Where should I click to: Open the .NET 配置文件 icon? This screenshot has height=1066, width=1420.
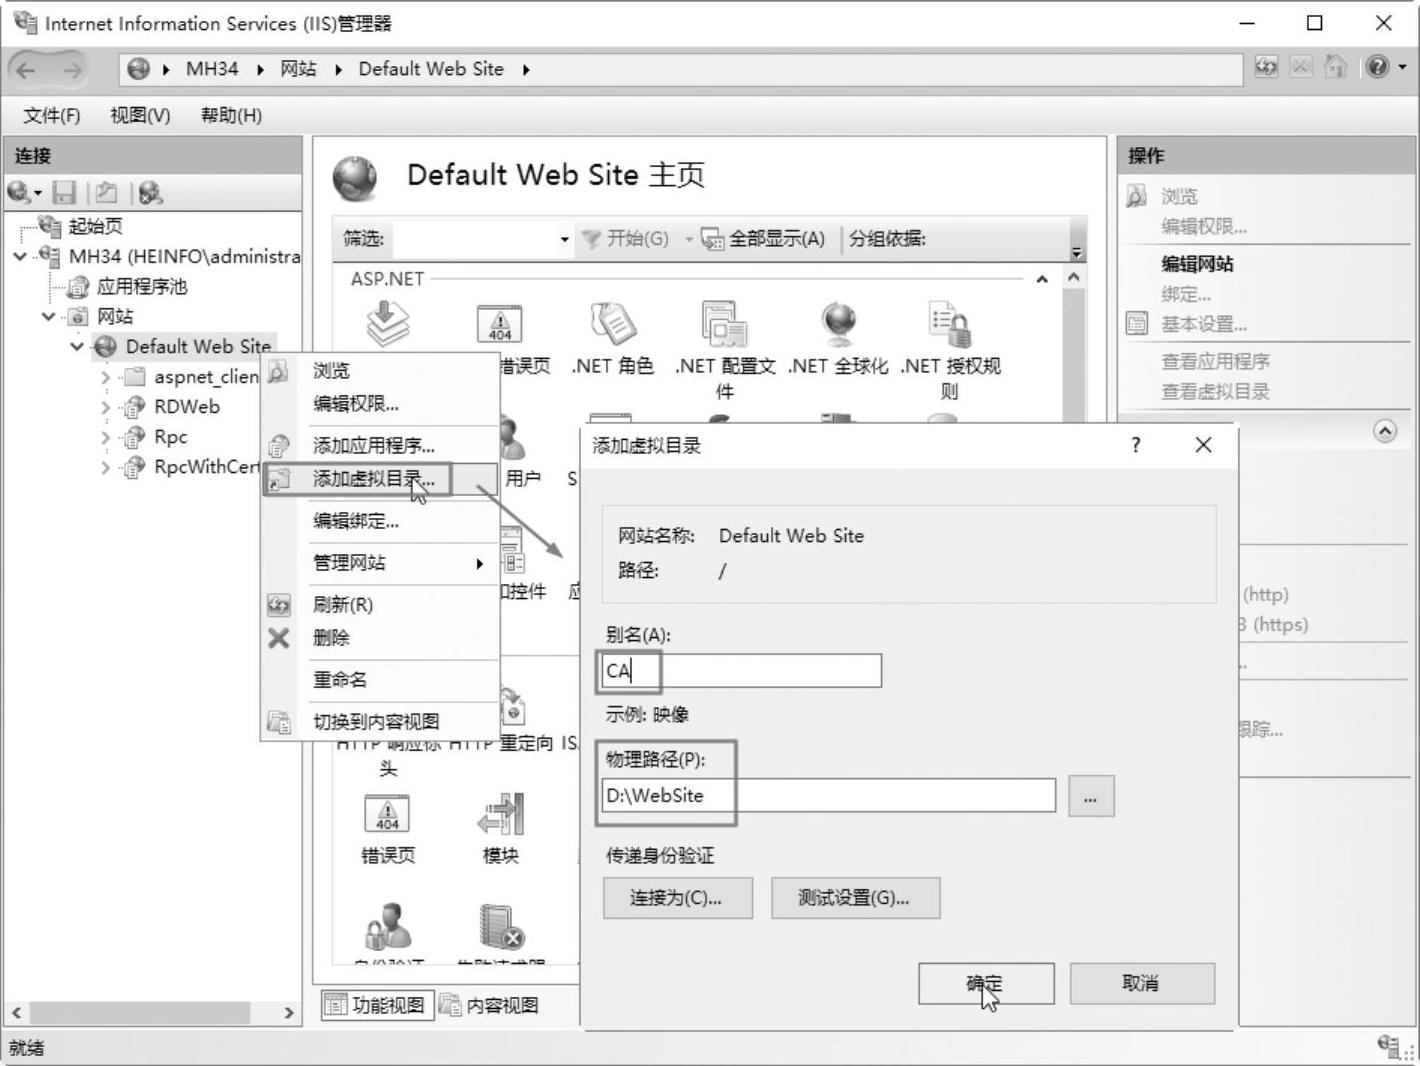pyautogui.click(x=725, y=326)
